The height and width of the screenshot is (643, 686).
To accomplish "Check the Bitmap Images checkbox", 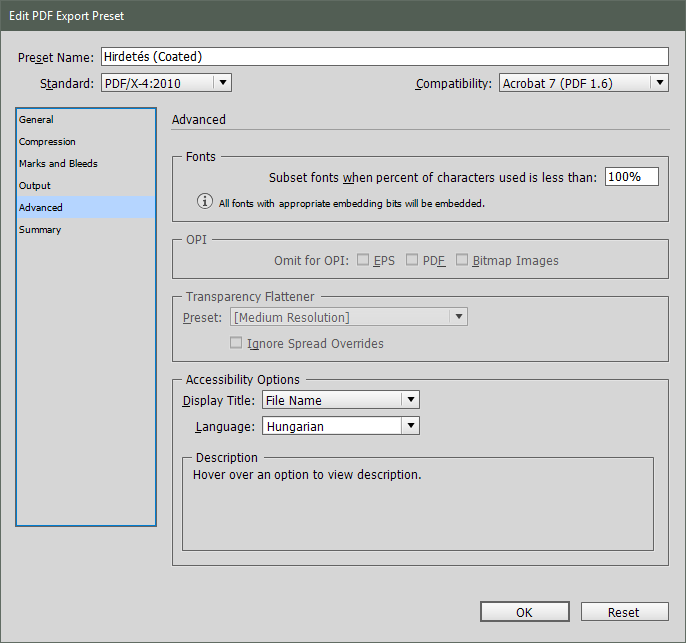I will tap(462, 261).
